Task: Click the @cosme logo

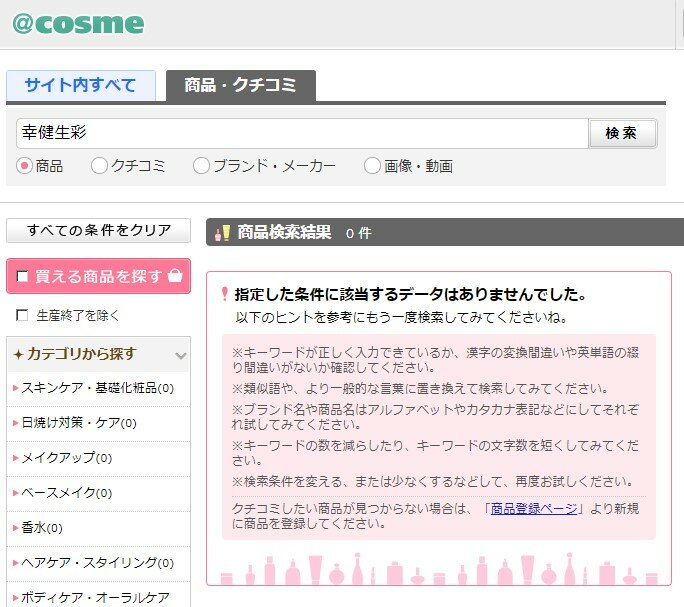Action: point(78,24)
